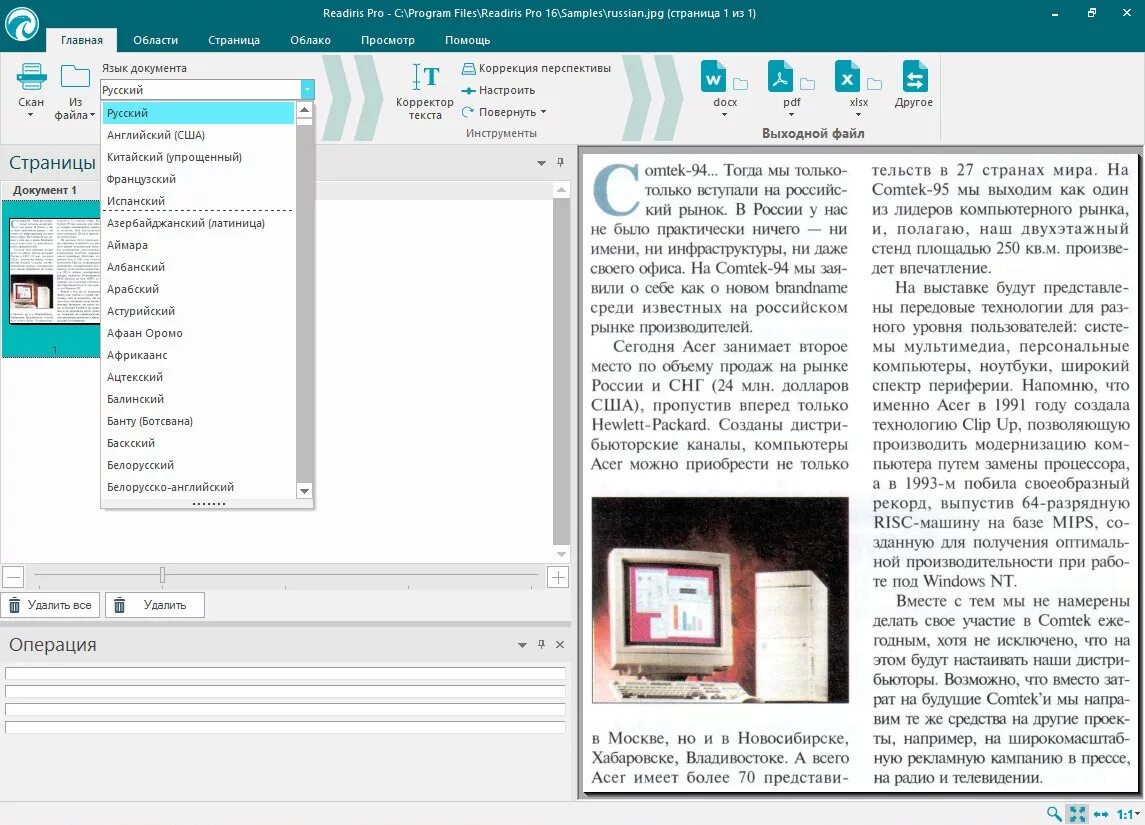Select Арабский language
1145x825 pixels.
click(x=198, y=289)
